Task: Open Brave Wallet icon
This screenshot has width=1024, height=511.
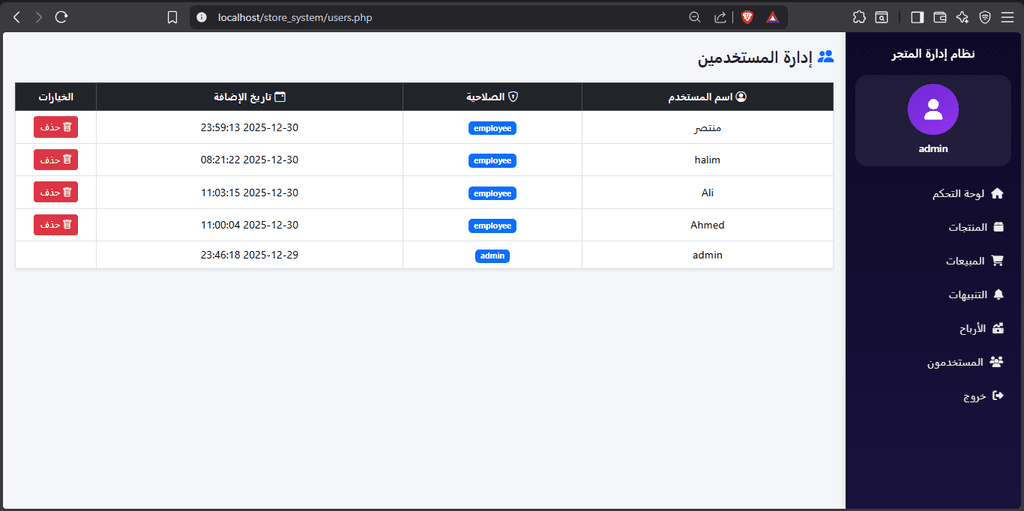Action: [x=940, y=18]
